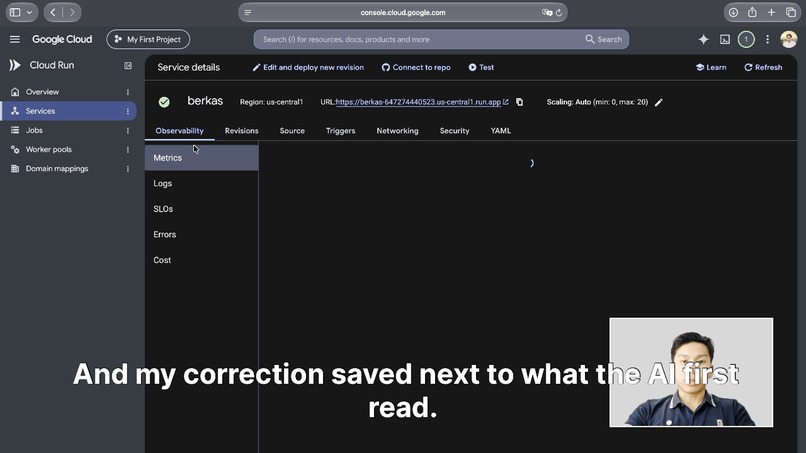Open more options for Jobs
Image resolution: width=806 pixels, height=453 pixels.
[128, 131]
